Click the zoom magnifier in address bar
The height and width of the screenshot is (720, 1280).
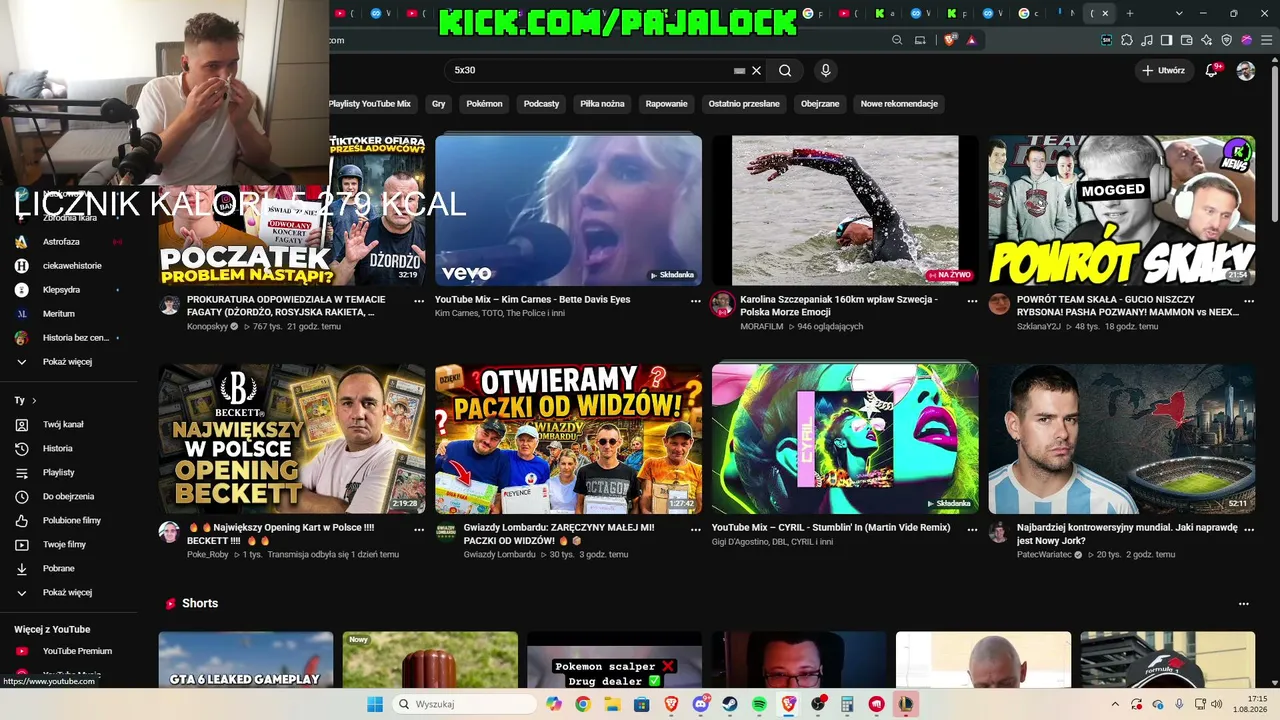pos(897,40)
